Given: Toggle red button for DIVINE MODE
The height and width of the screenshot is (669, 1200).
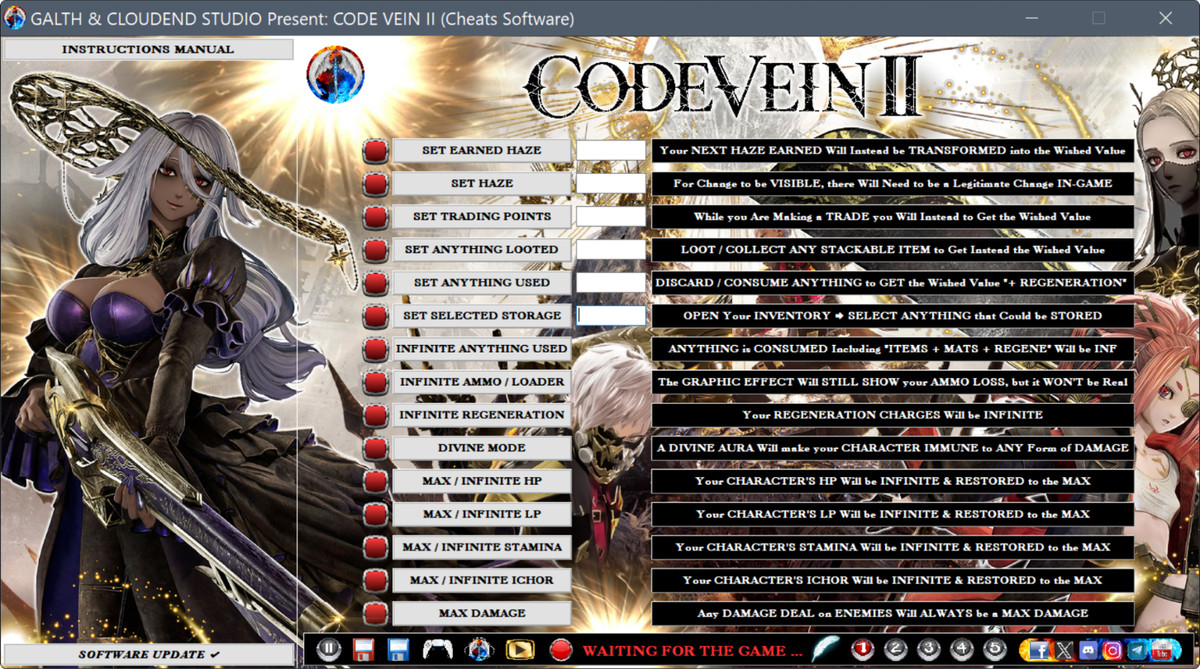Looking at the screenshot, I should 375,448.
